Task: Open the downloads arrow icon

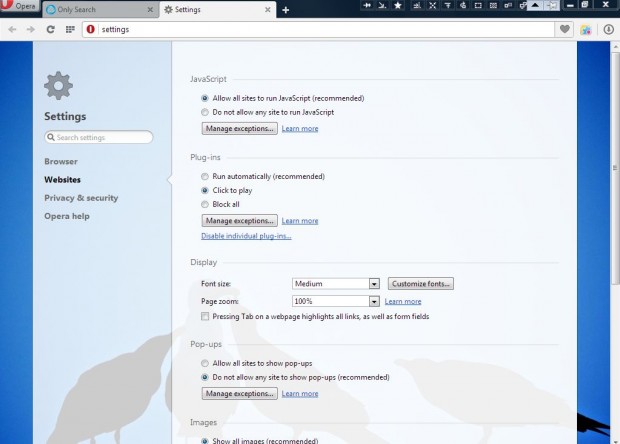Action: pyautogui.click(x=609, y=29)
